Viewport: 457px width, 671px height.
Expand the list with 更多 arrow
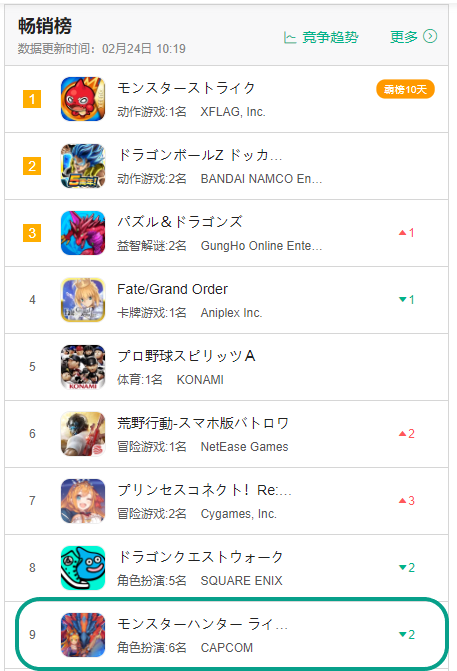pos(430,36)
